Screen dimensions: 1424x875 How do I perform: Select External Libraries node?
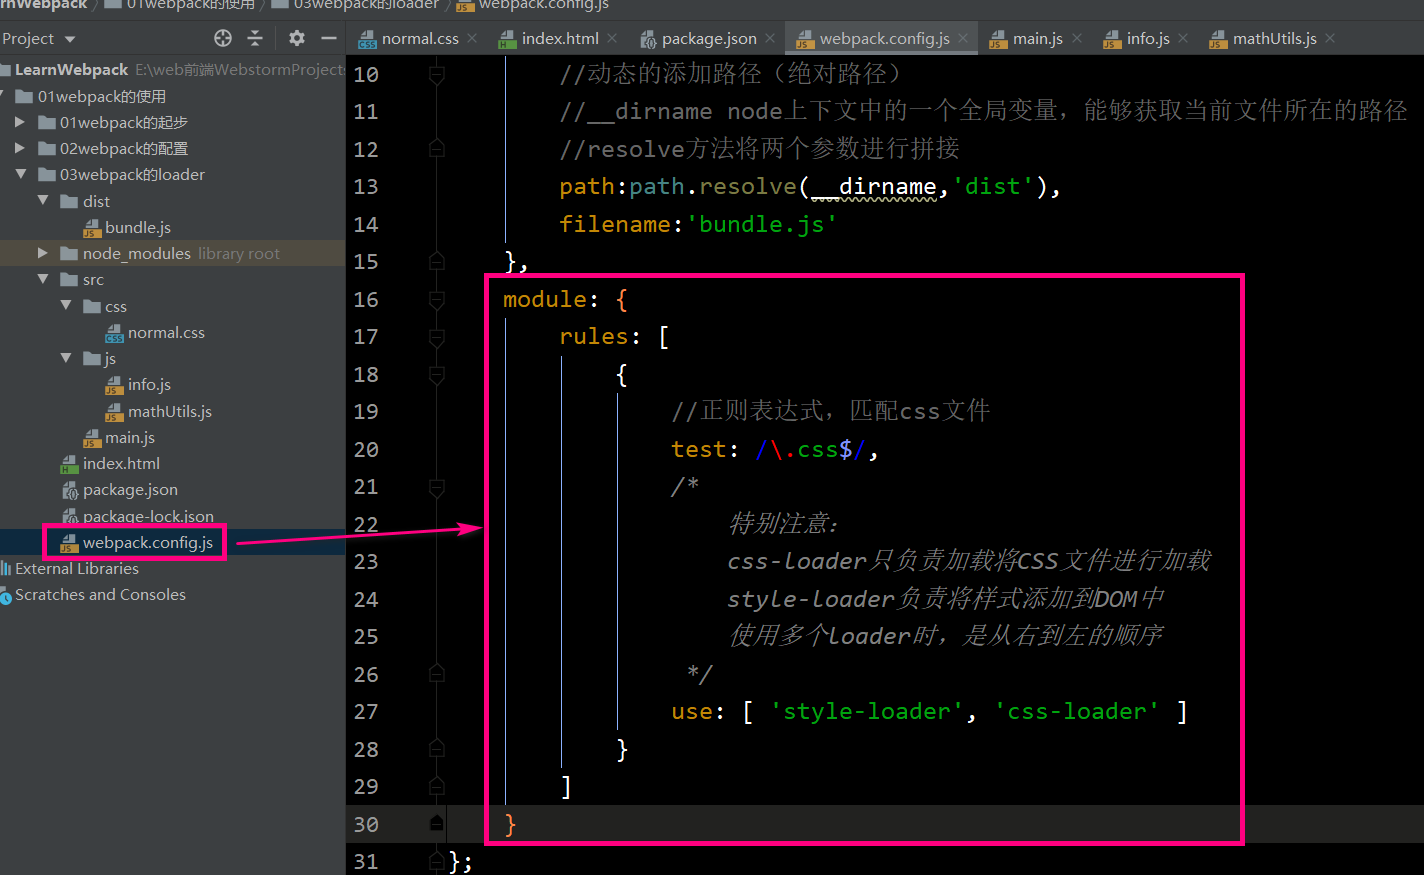pyautogui.click(x=77, y=568)
